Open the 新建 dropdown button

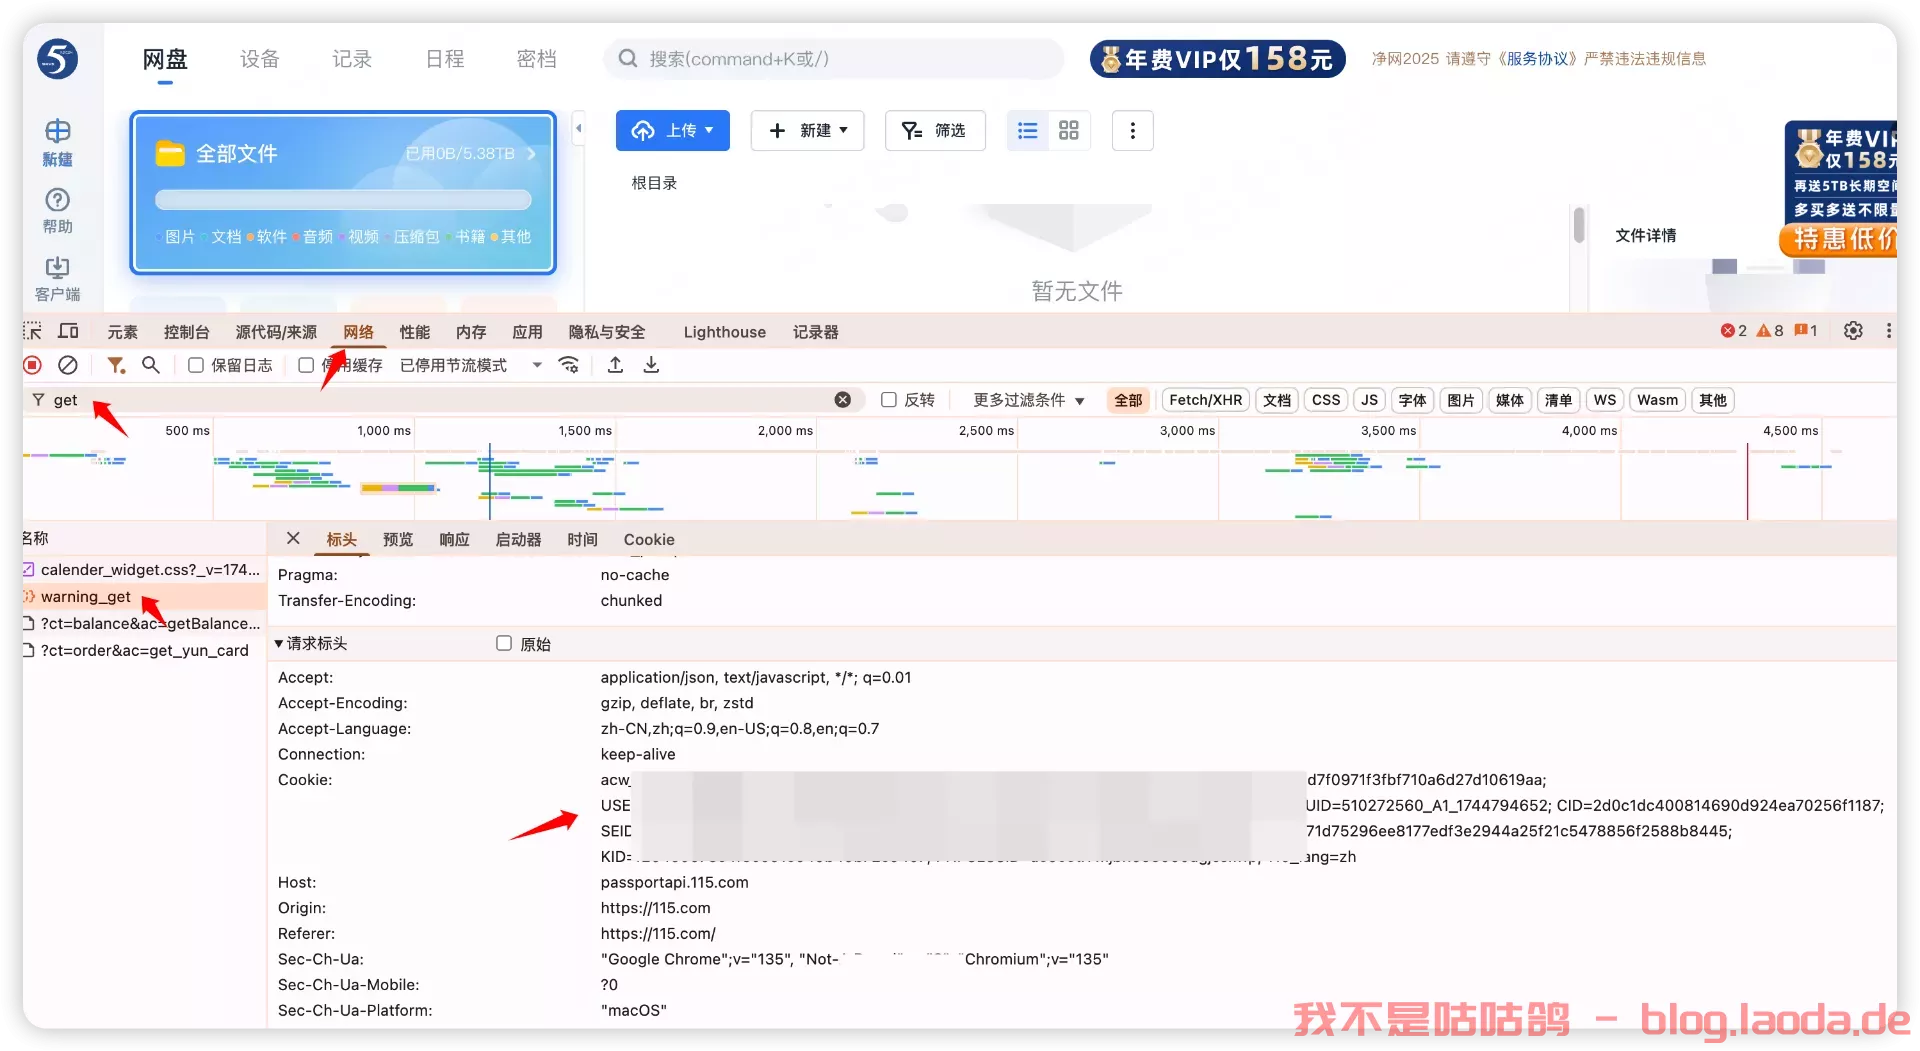(807, 131)
